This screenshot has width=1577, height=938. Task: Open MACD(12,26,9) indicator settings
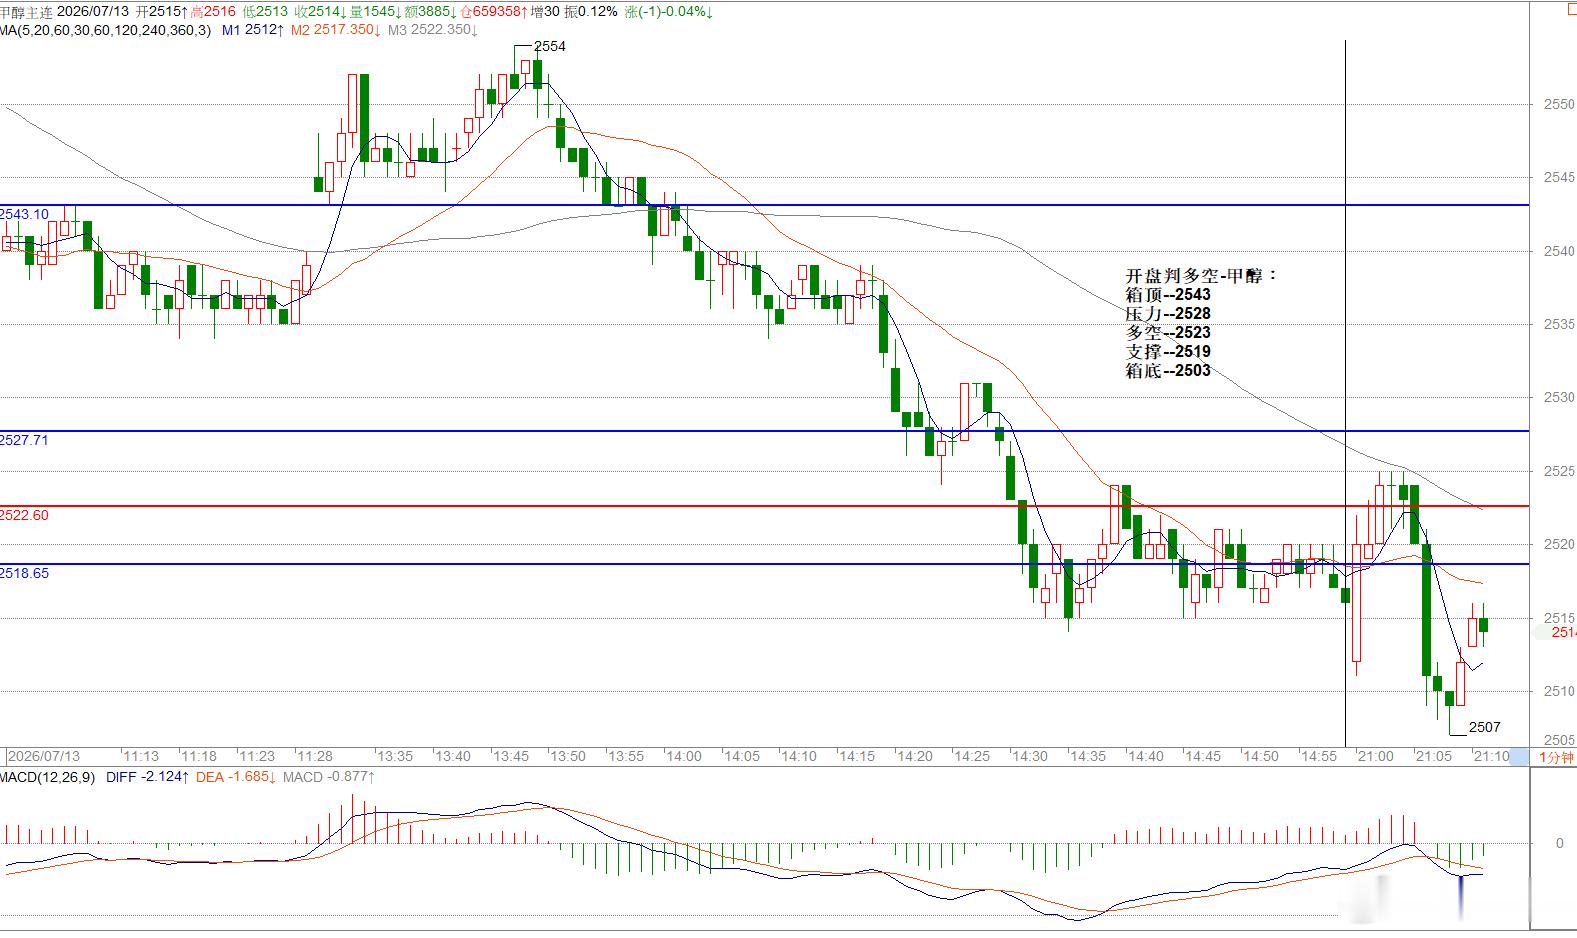(48, 777)
